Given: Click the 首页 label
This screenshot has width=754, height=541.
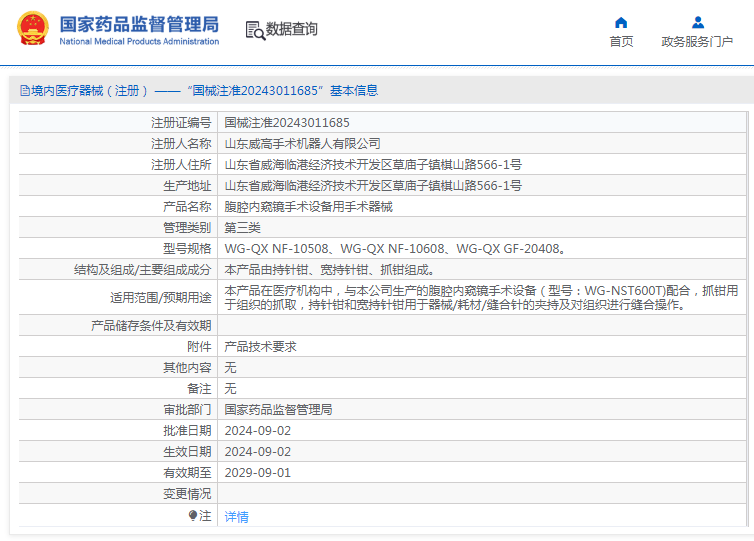Looking at the screenshot, I should [x=621, y=42].
